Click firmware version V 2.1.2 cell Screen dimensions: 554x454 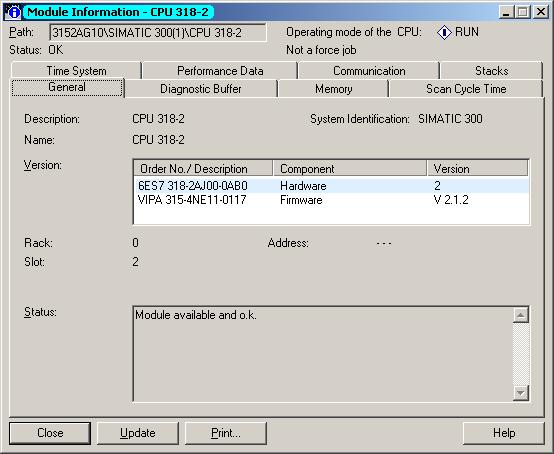click(451, 200)
